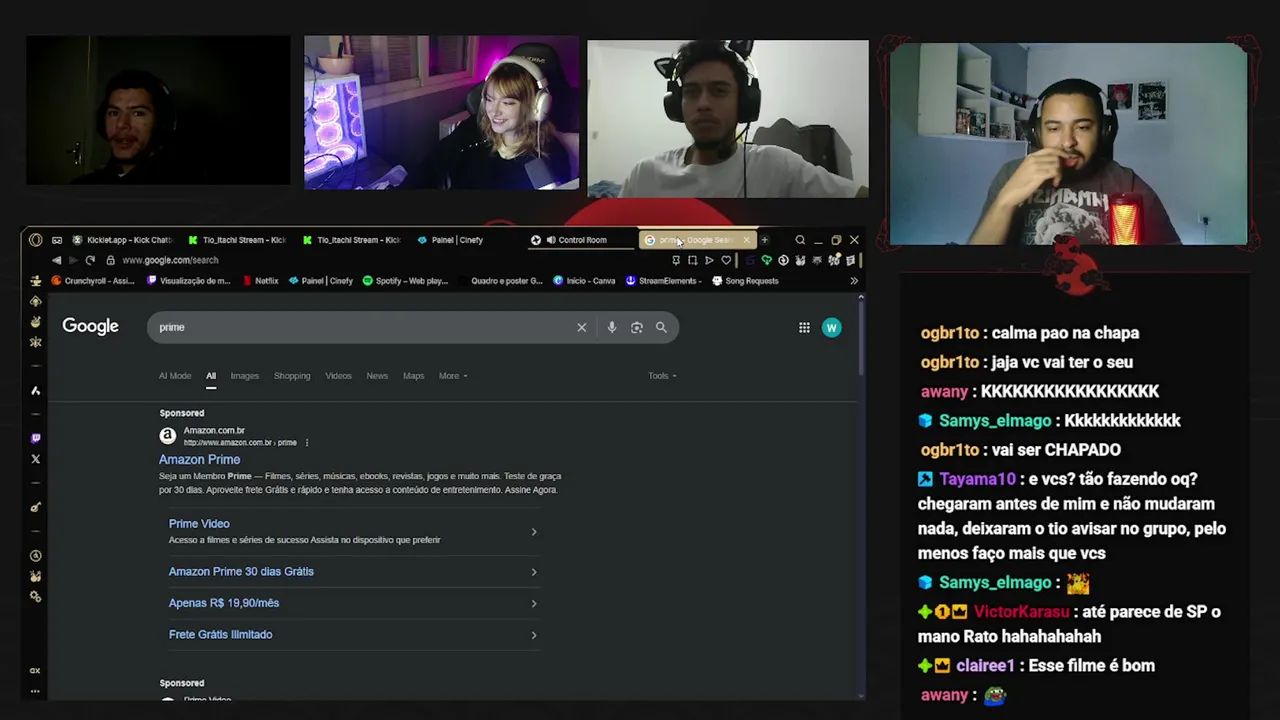Open Amazon Prime 30 dias Grátis link
This screenshot has height=720, width=1280.
[x=241, y=572]
